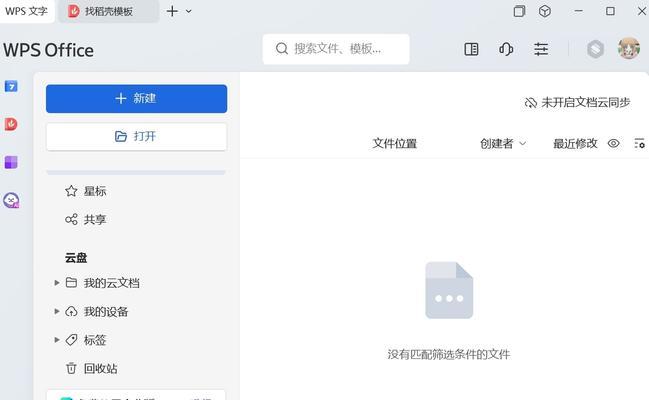Open the headset customer service icon
Screen dimensions: 649x400
(x=506, y=49)
